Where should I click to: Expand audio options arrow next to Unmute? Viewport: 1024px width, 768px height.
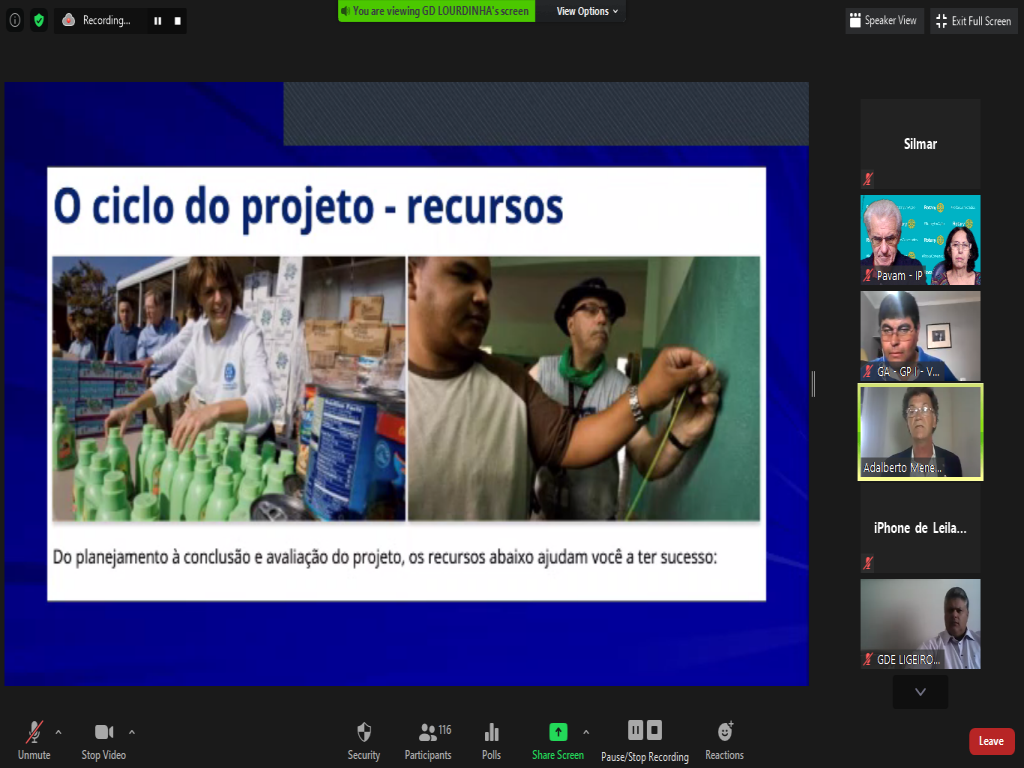coord(58,732)
